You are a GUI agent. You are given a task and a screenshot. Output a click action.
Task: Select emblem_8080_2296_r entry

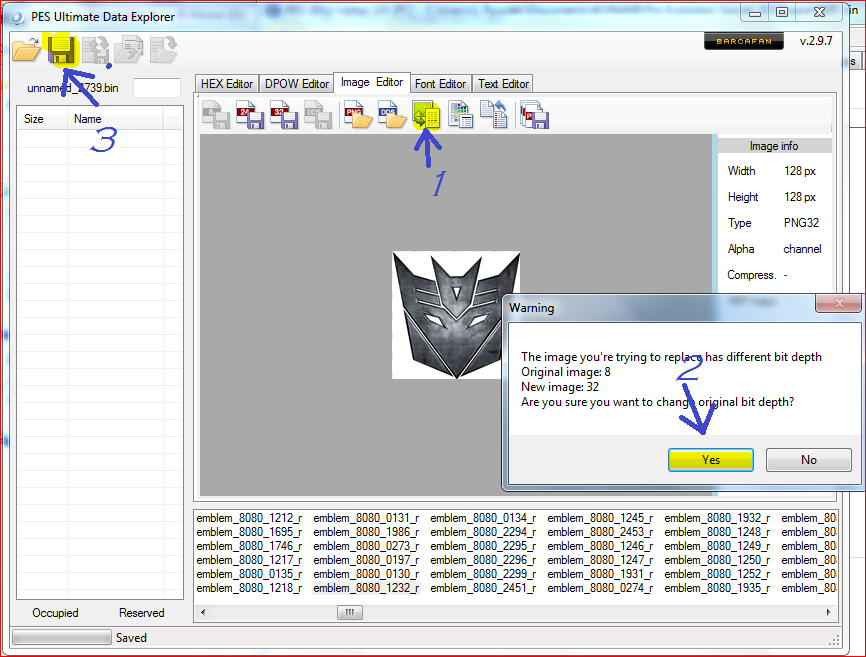coord(483,560)
